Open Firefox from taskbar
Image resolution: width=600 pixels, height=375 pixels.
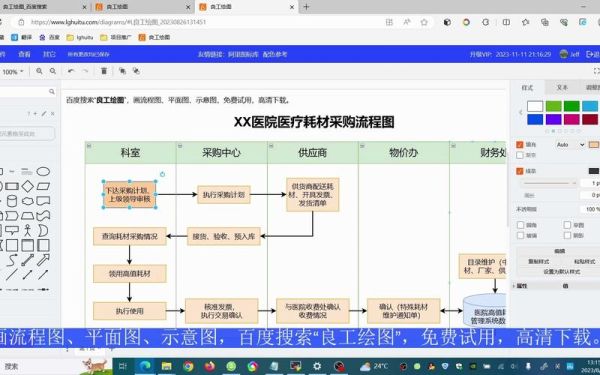click(209, 367)
